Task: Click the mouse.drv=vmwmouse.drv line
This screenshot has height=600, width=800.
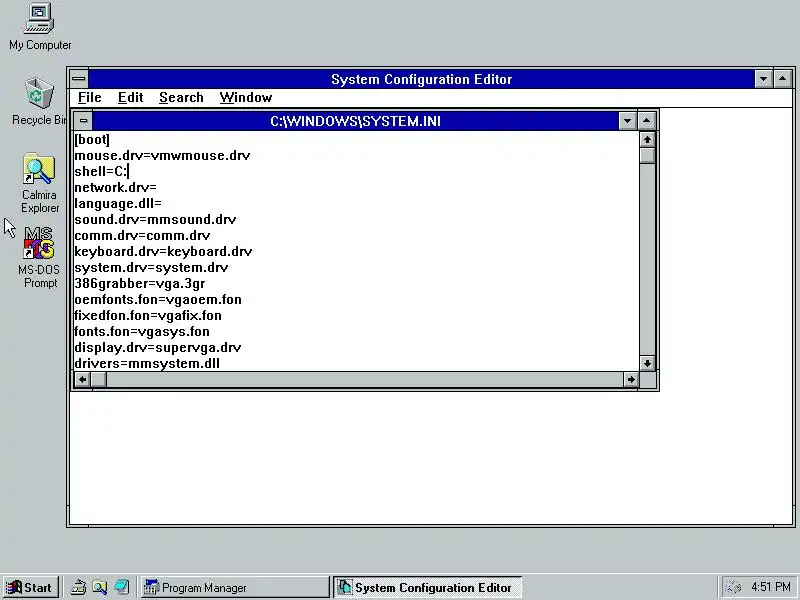Action: (162, 155)
